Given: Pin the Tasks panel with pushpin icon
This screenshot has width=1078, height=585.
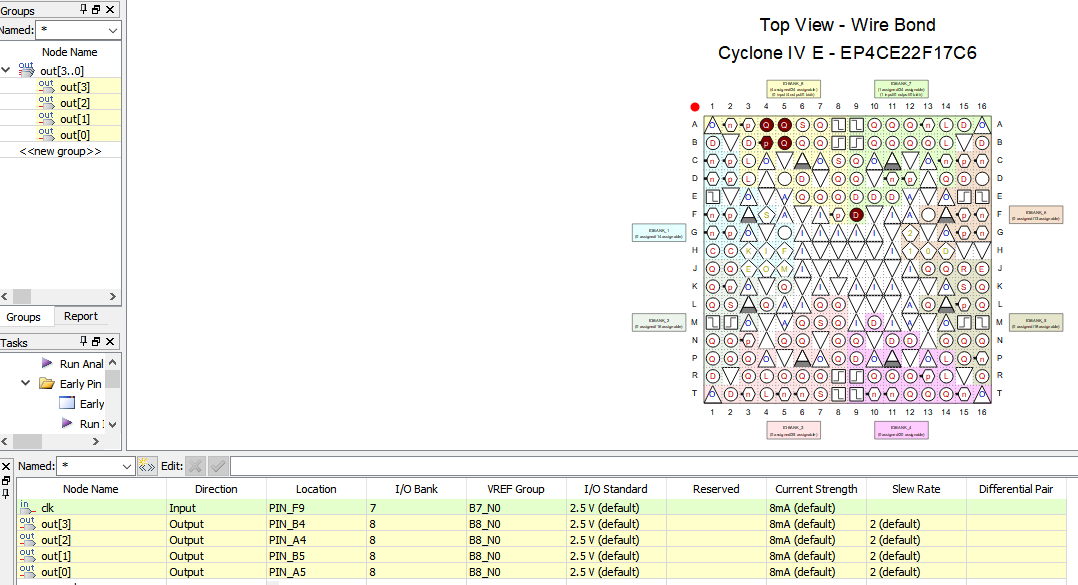Looking at the screenshot, I should tap(83, 341).
